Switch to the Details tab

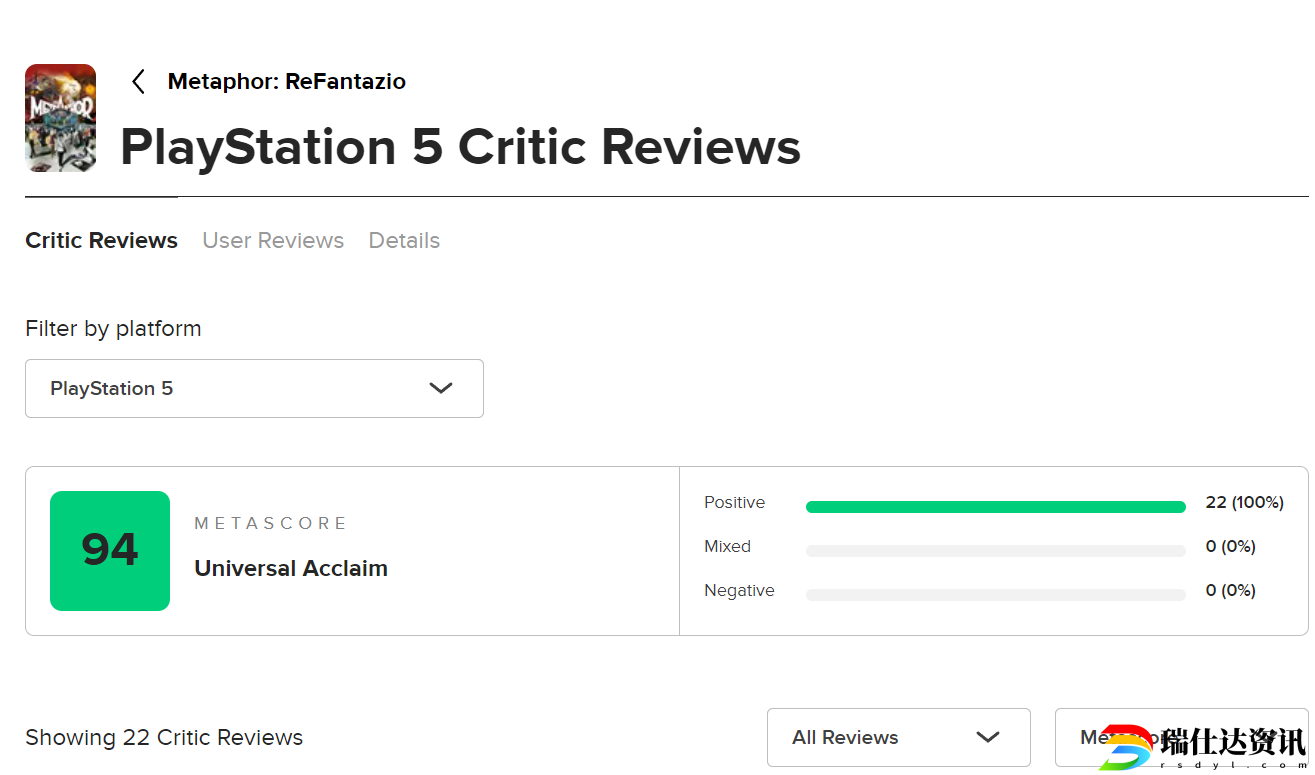pyautogui.click(x=404, y=240)
